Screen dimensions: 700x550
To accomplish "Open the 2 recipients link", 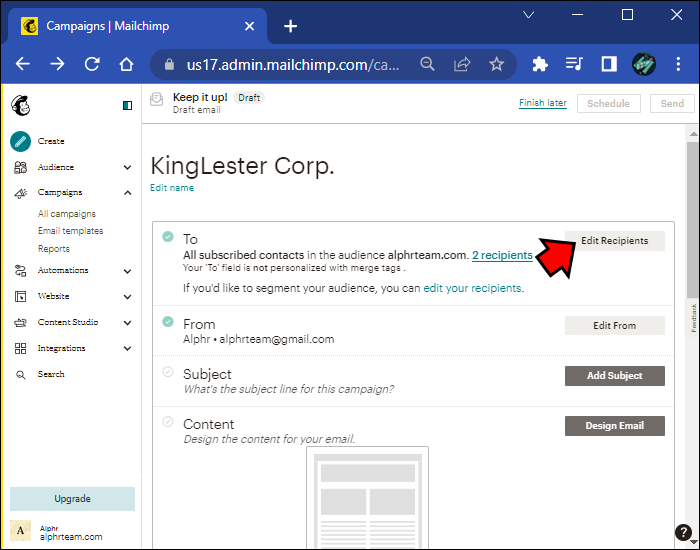I will click(502, 255).
